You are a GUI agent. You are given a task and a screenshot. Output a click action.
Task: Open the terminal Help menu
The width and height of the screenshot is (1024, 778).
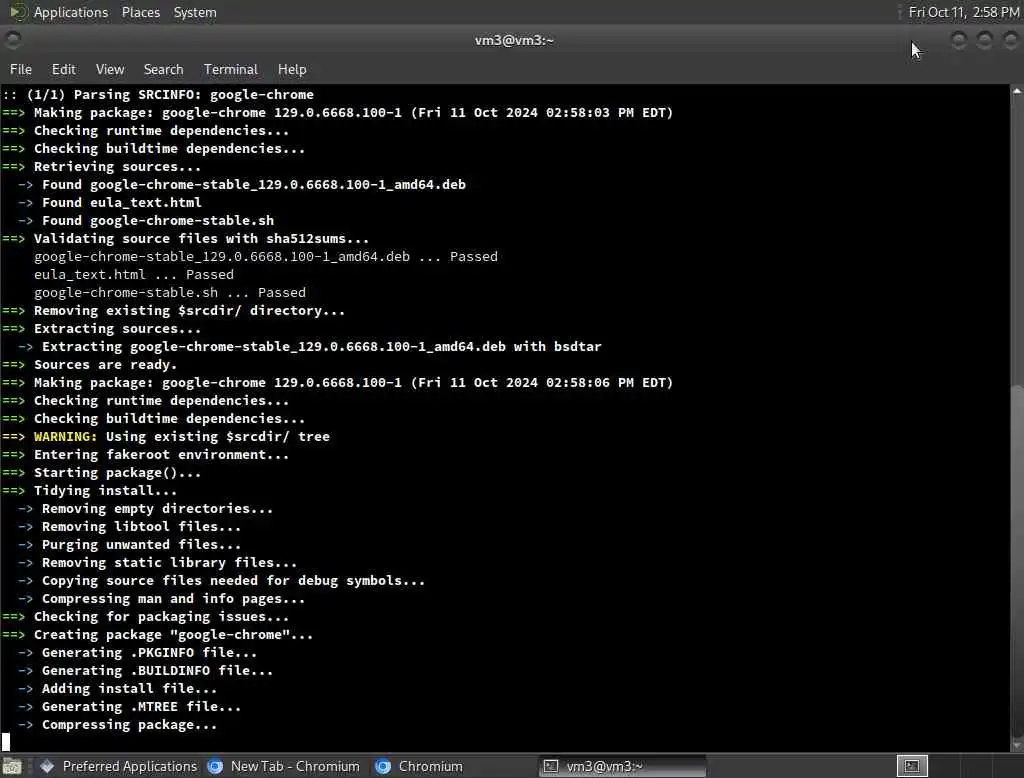[292, 69]
